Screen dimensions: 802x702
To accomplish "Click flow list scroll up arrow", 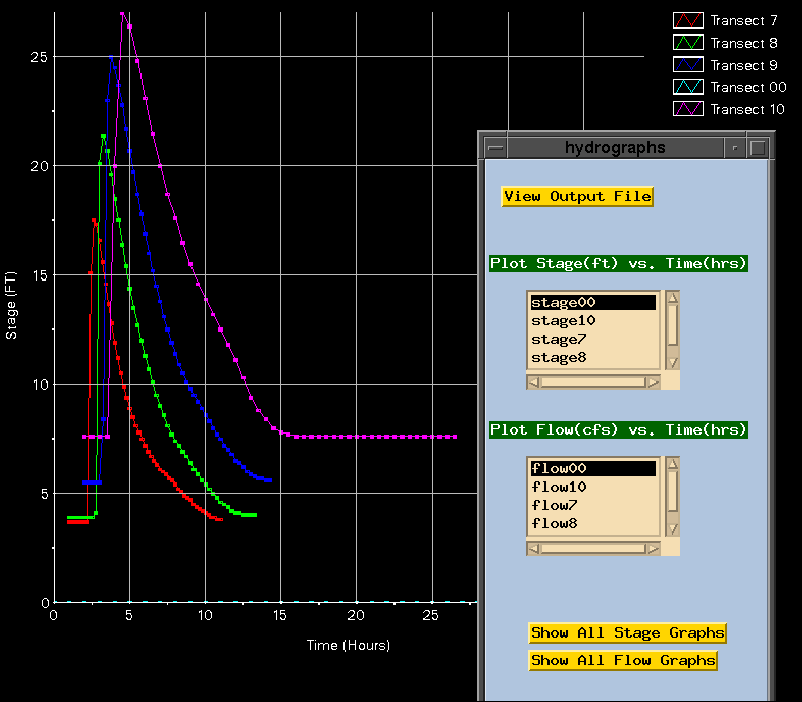I will click(673, 464).
